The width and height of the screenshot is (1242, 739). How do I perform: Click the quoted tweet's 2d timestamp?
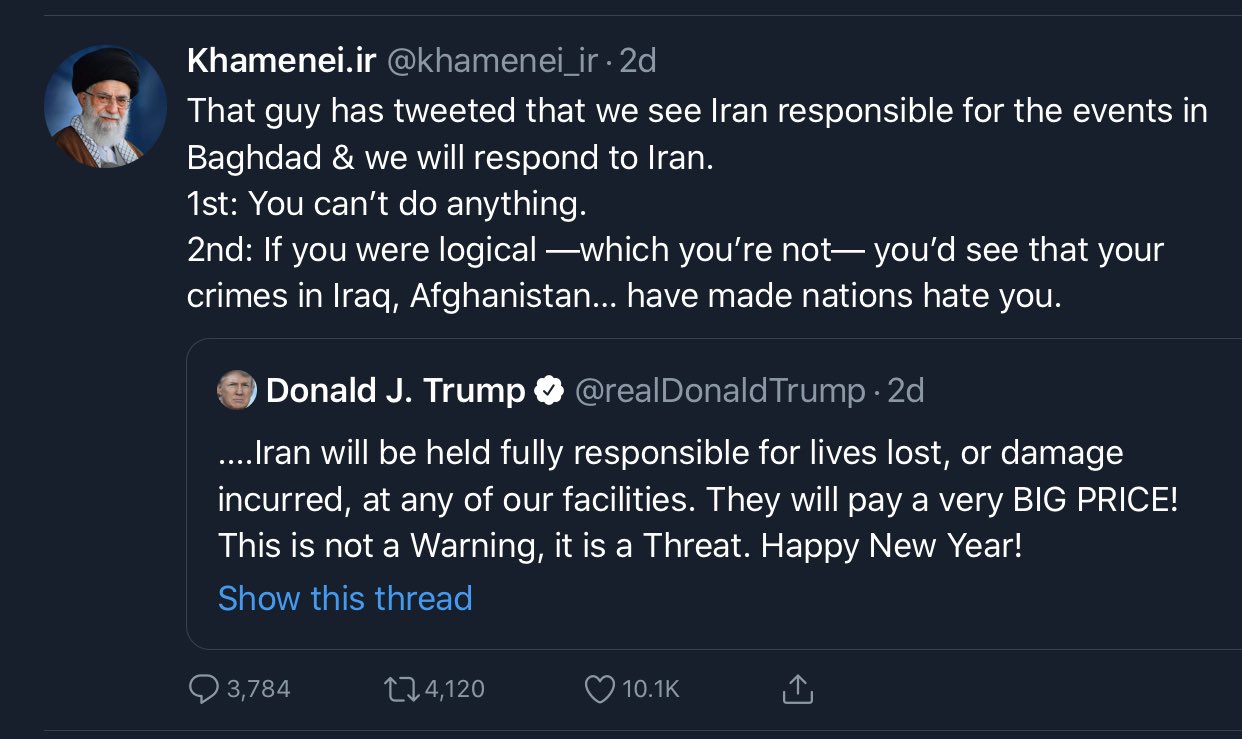point(906,391)
